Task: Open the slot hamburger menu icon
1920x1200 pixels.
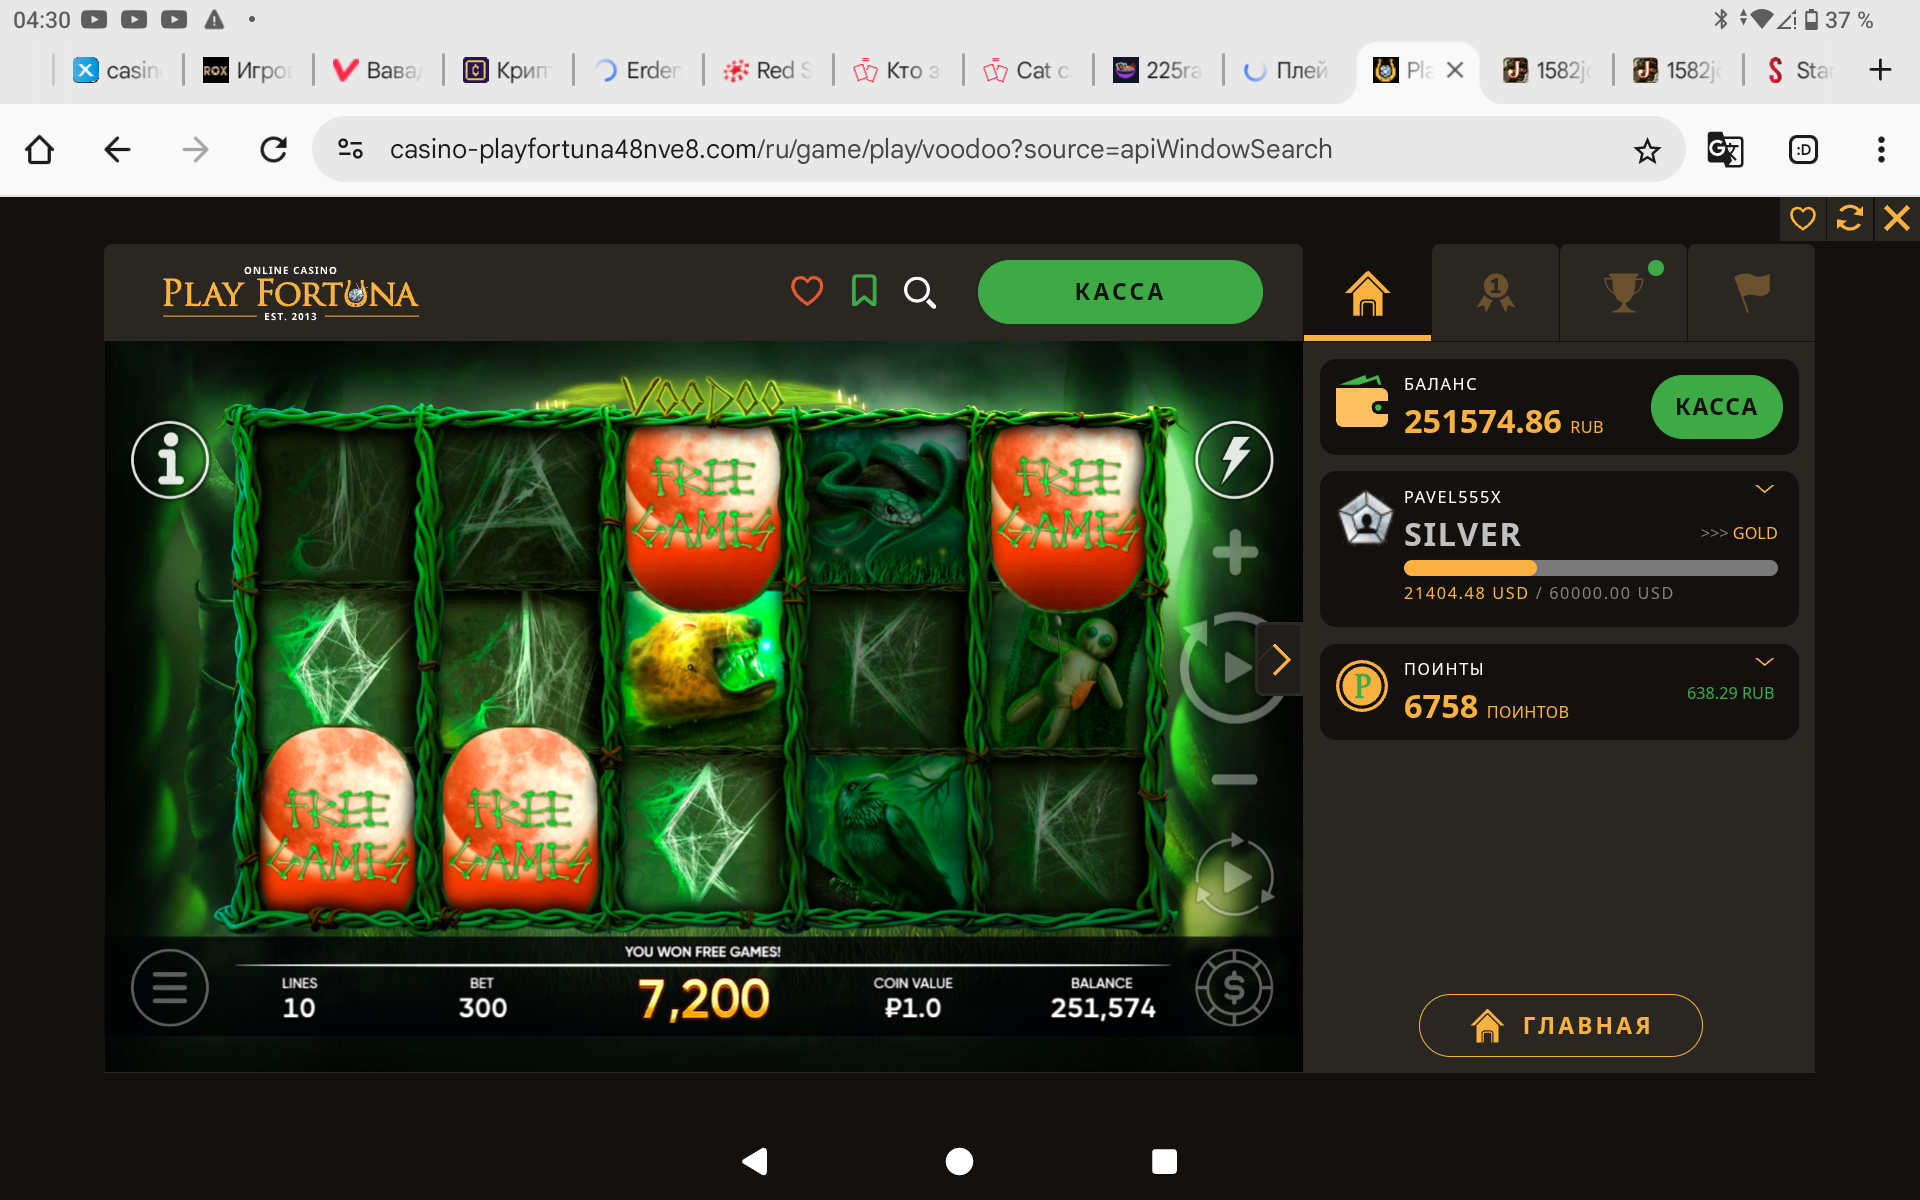Action: (170, 987)
